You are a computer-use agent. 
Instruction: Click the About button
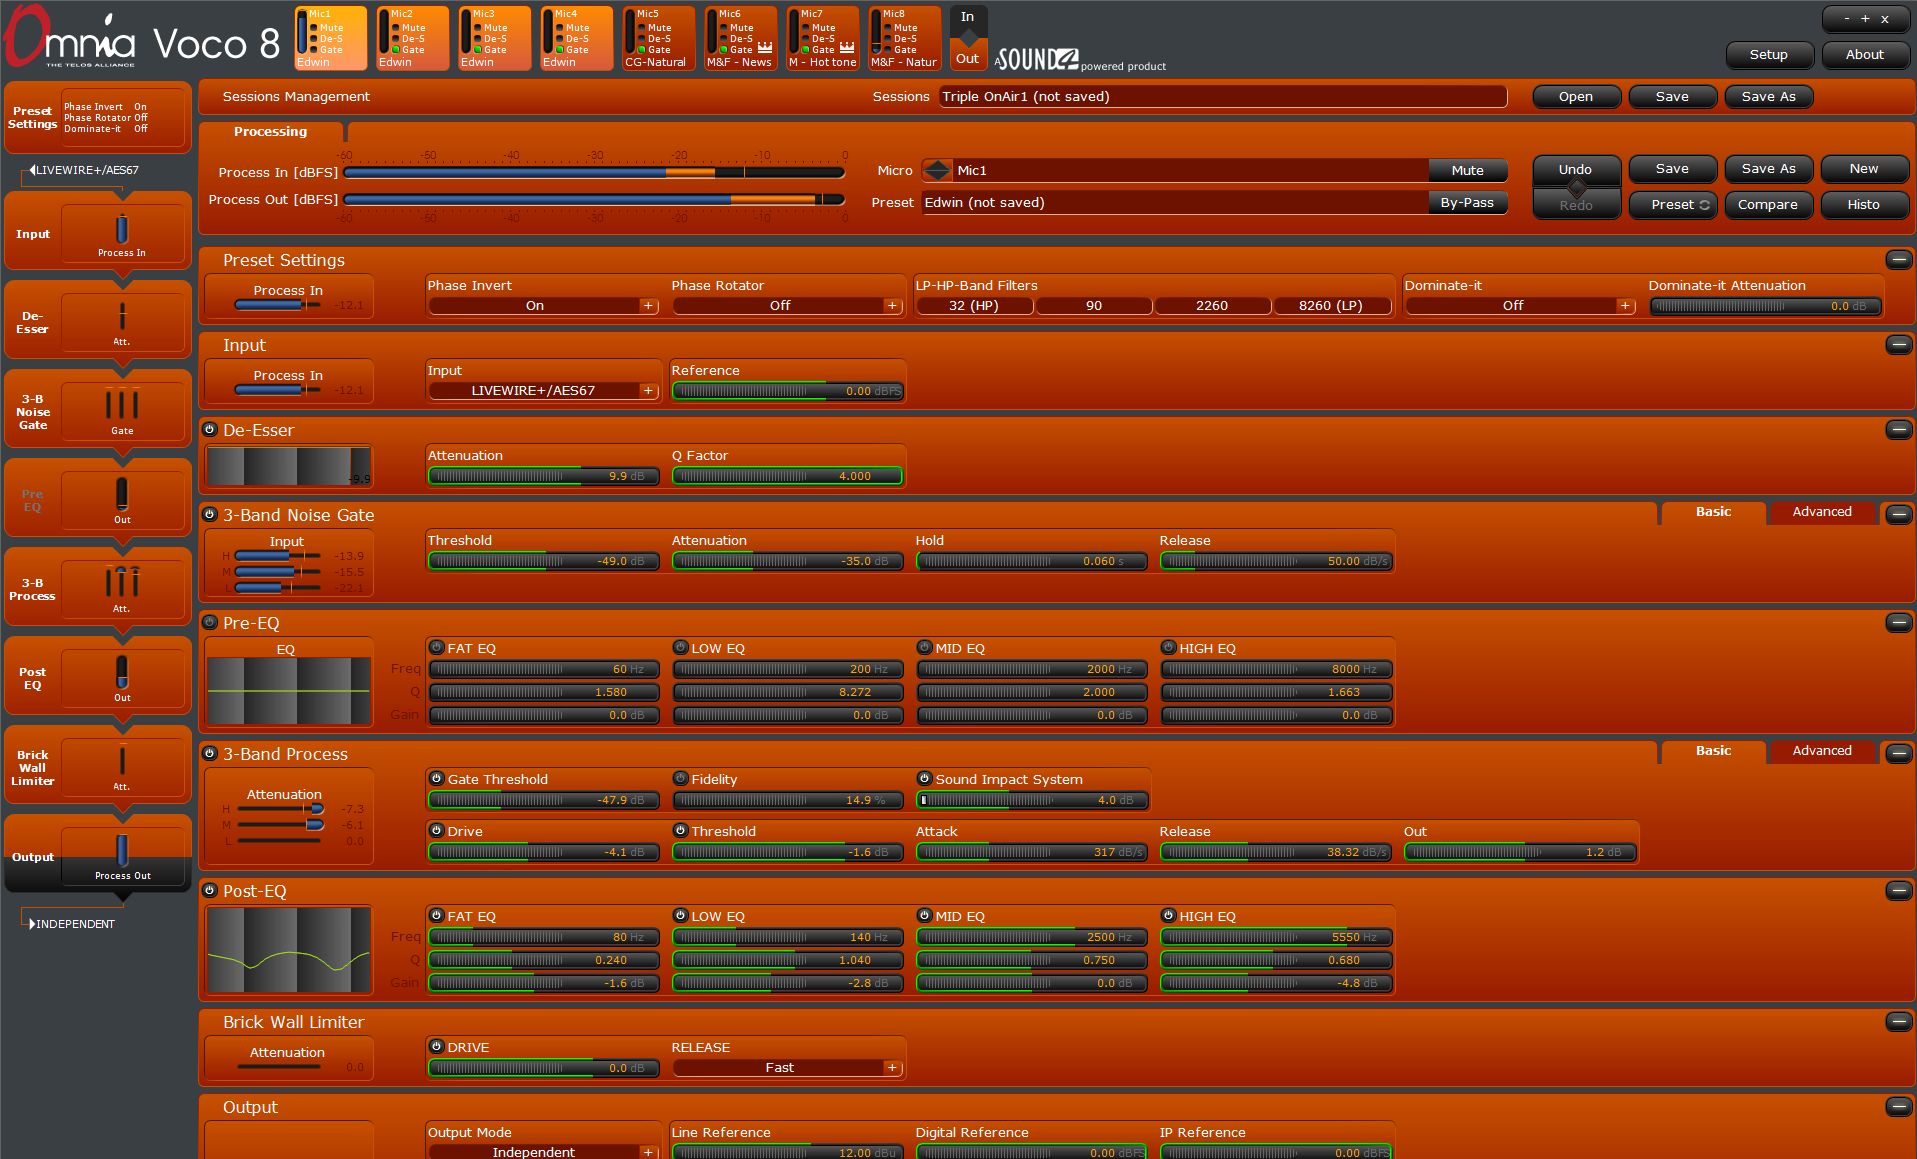1864,55
